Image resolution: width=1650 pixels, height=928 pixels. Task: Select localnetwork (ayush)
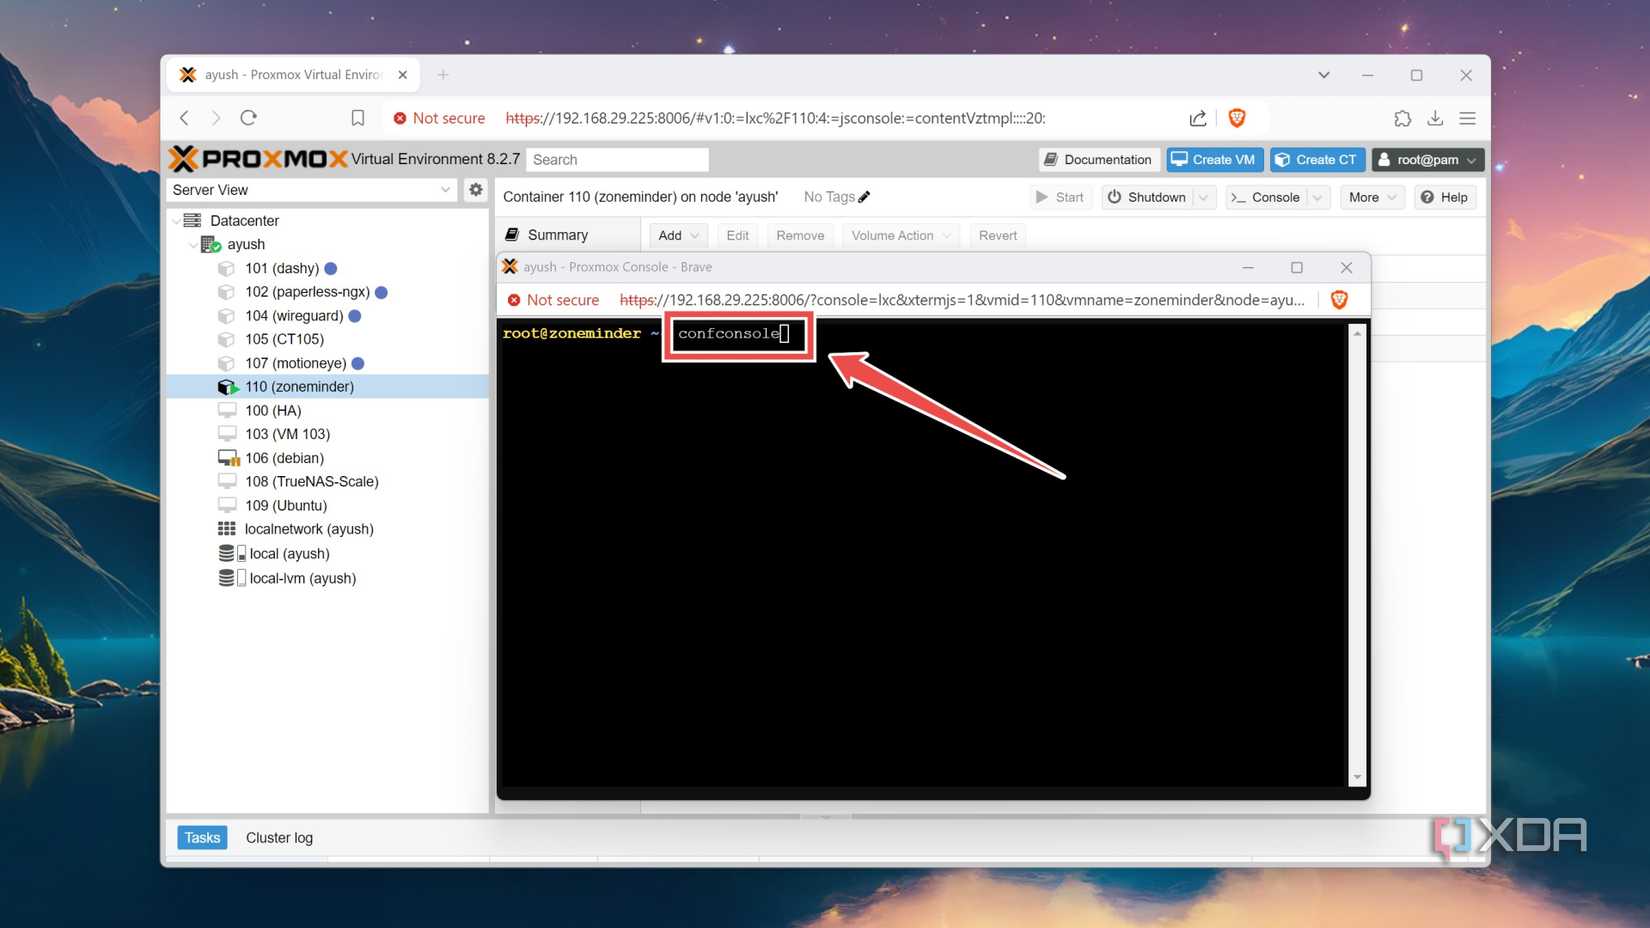click(308, 529)
